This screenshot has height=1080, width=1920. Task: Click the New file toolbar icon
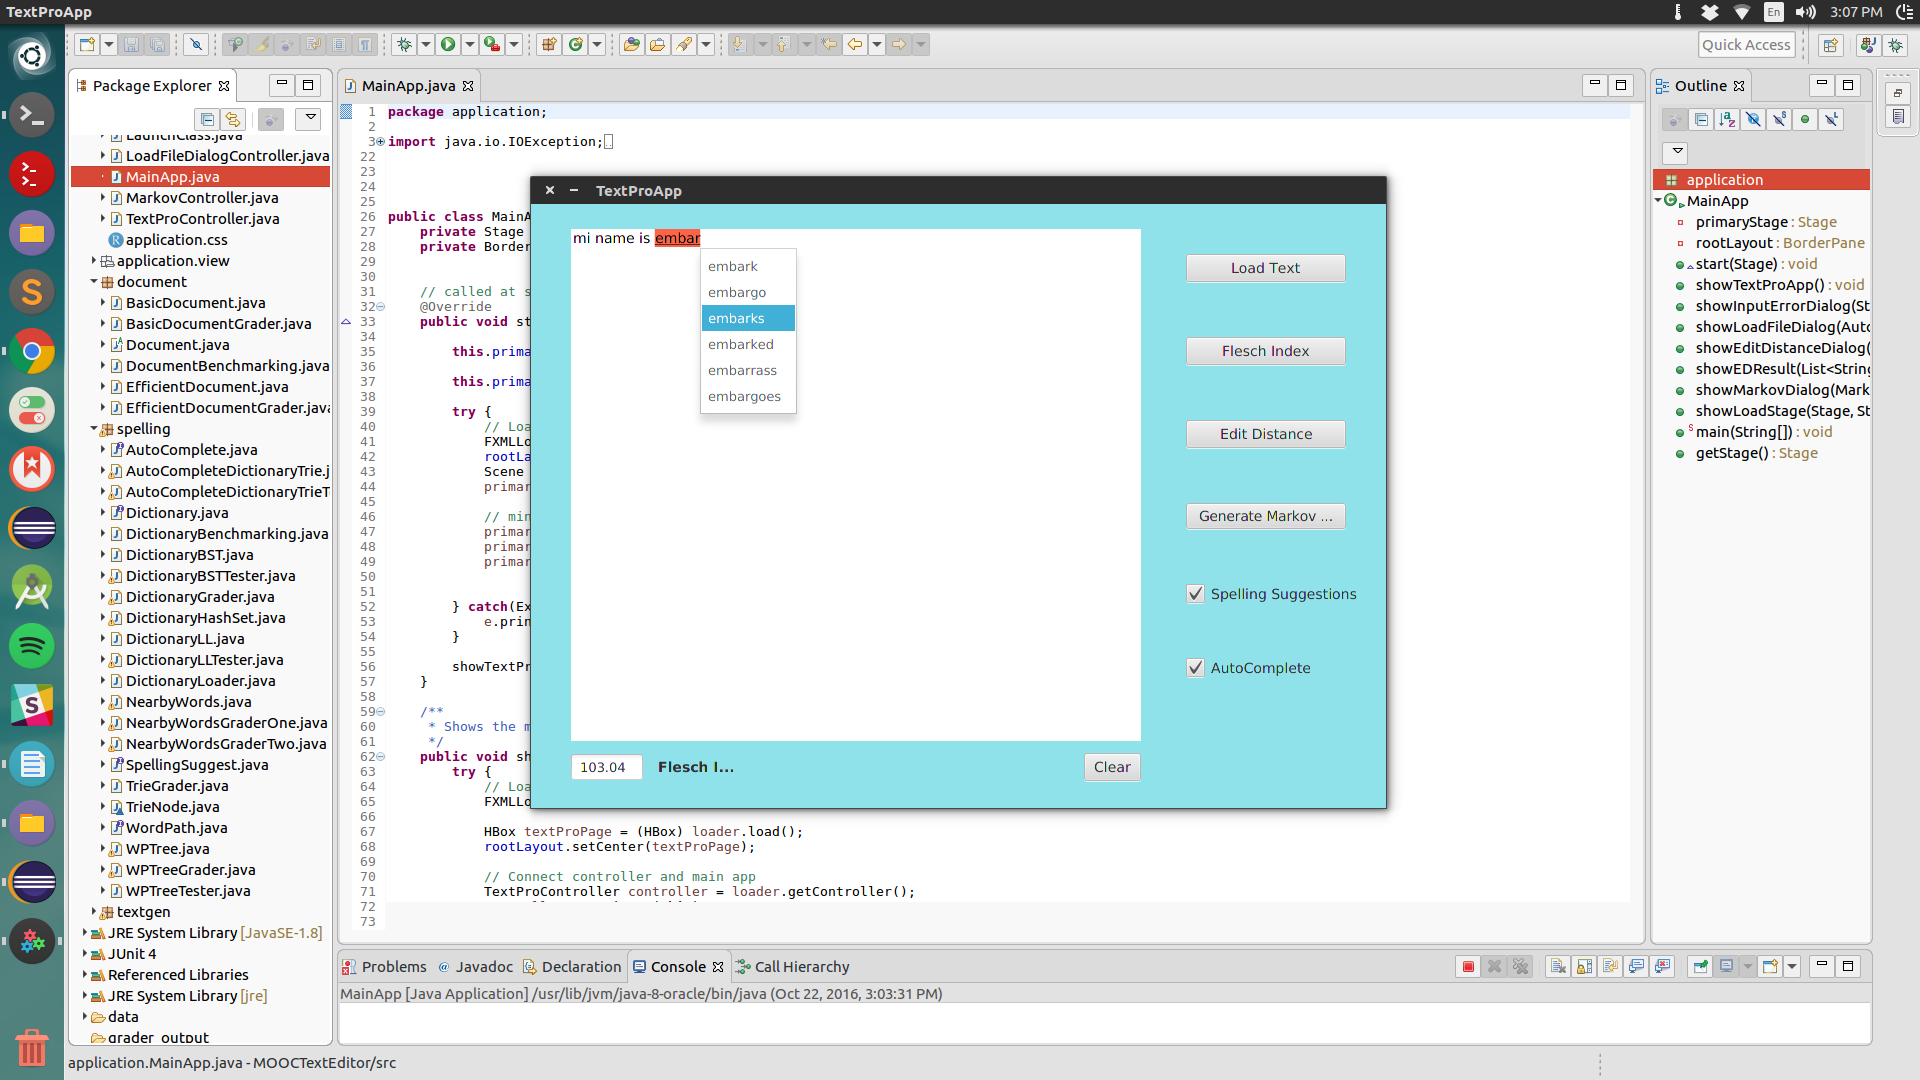click(x=87, y=44)
